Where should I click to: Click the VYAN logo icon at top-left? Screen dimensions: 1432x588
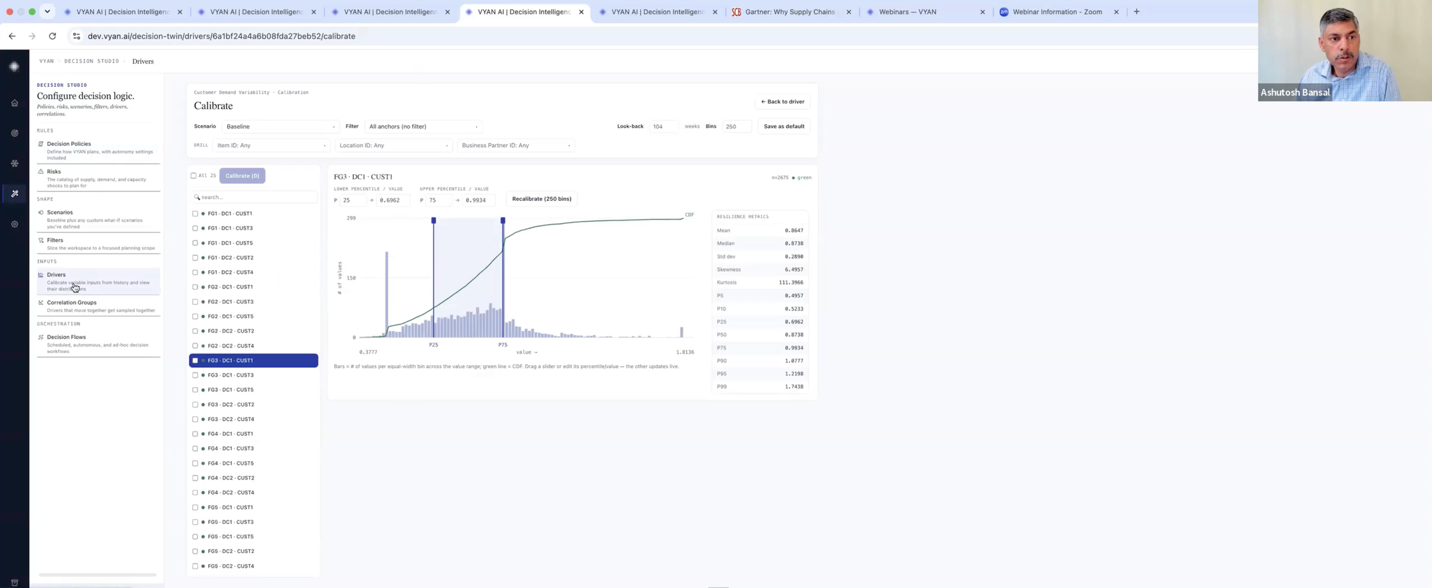click(x=14, y=66)
